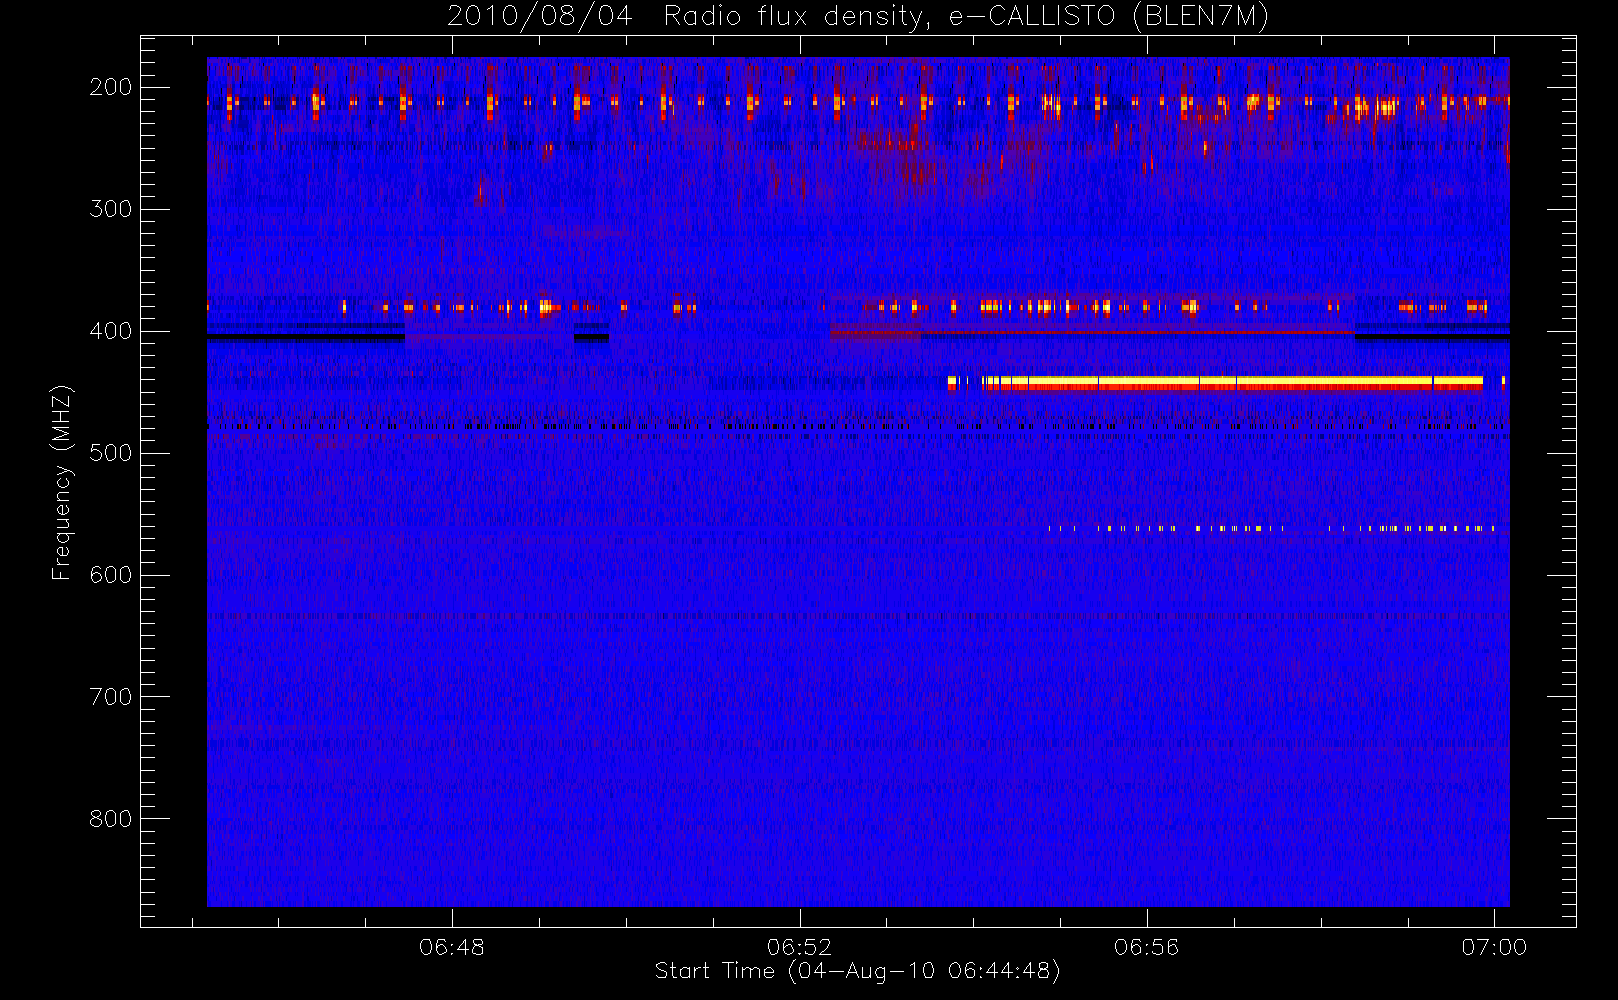Click the "Start Time (04-Aug-10 06:44:48)" label

tap(857, 972)
